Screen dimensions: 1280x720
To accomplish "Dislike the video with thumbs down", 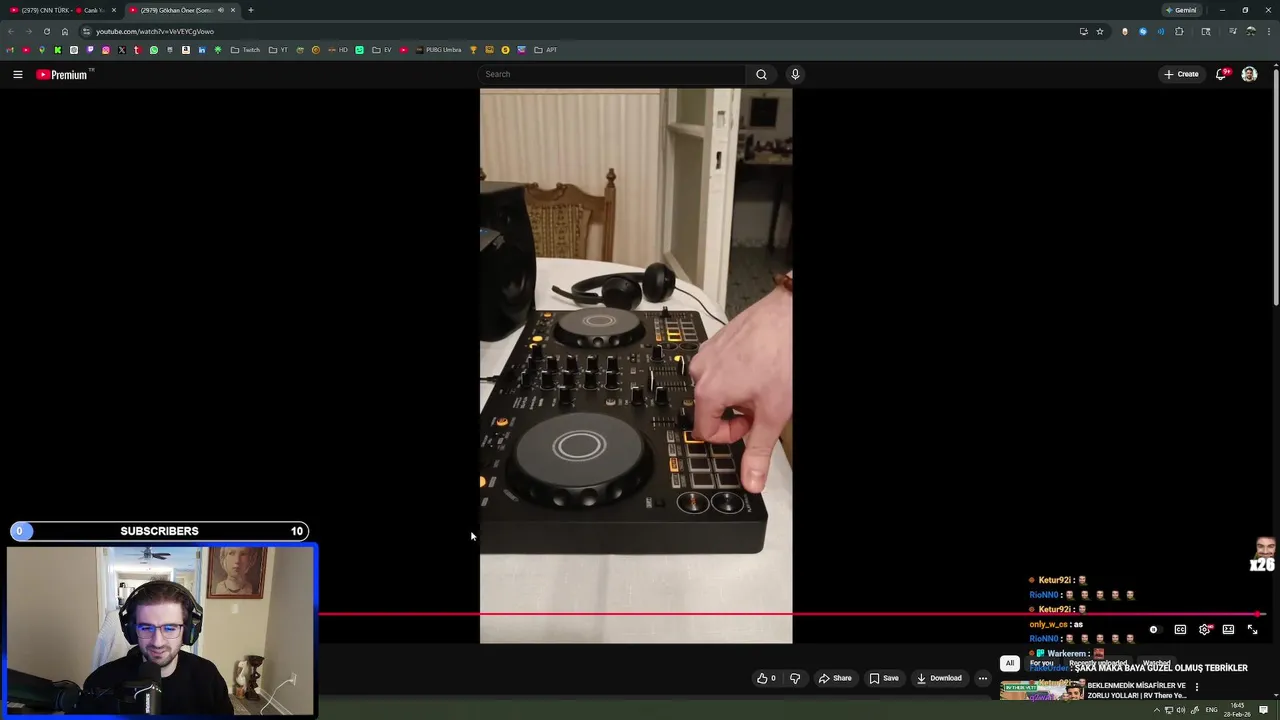I will pyautogui.click(x=795, y=678).
